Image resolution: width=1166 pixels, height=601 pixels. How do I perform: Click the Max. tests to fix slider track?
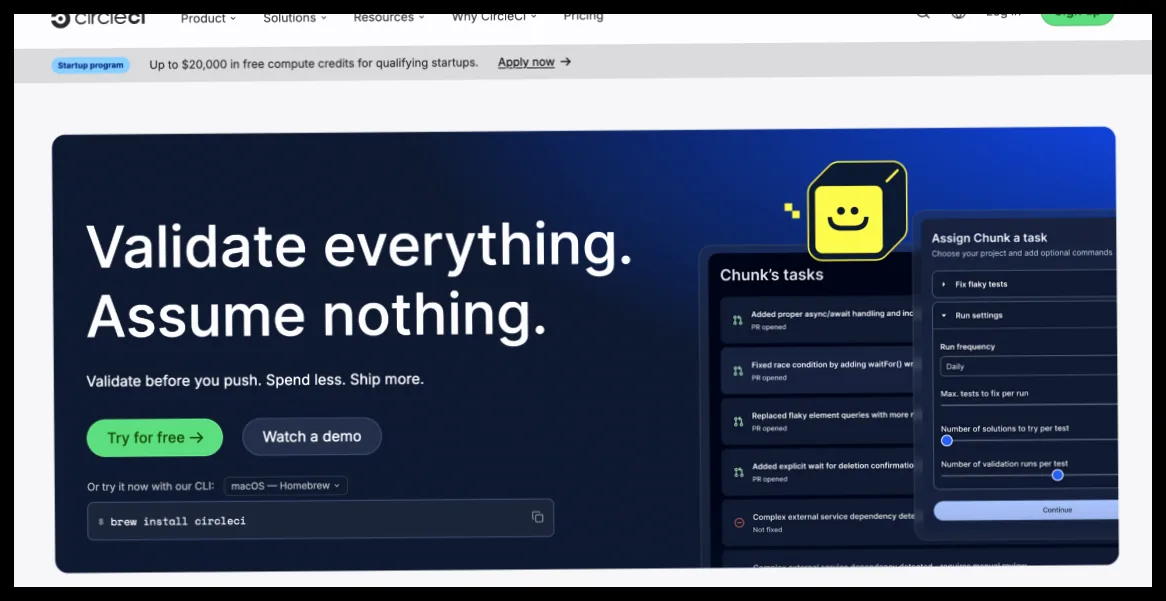pos(1029,405)
